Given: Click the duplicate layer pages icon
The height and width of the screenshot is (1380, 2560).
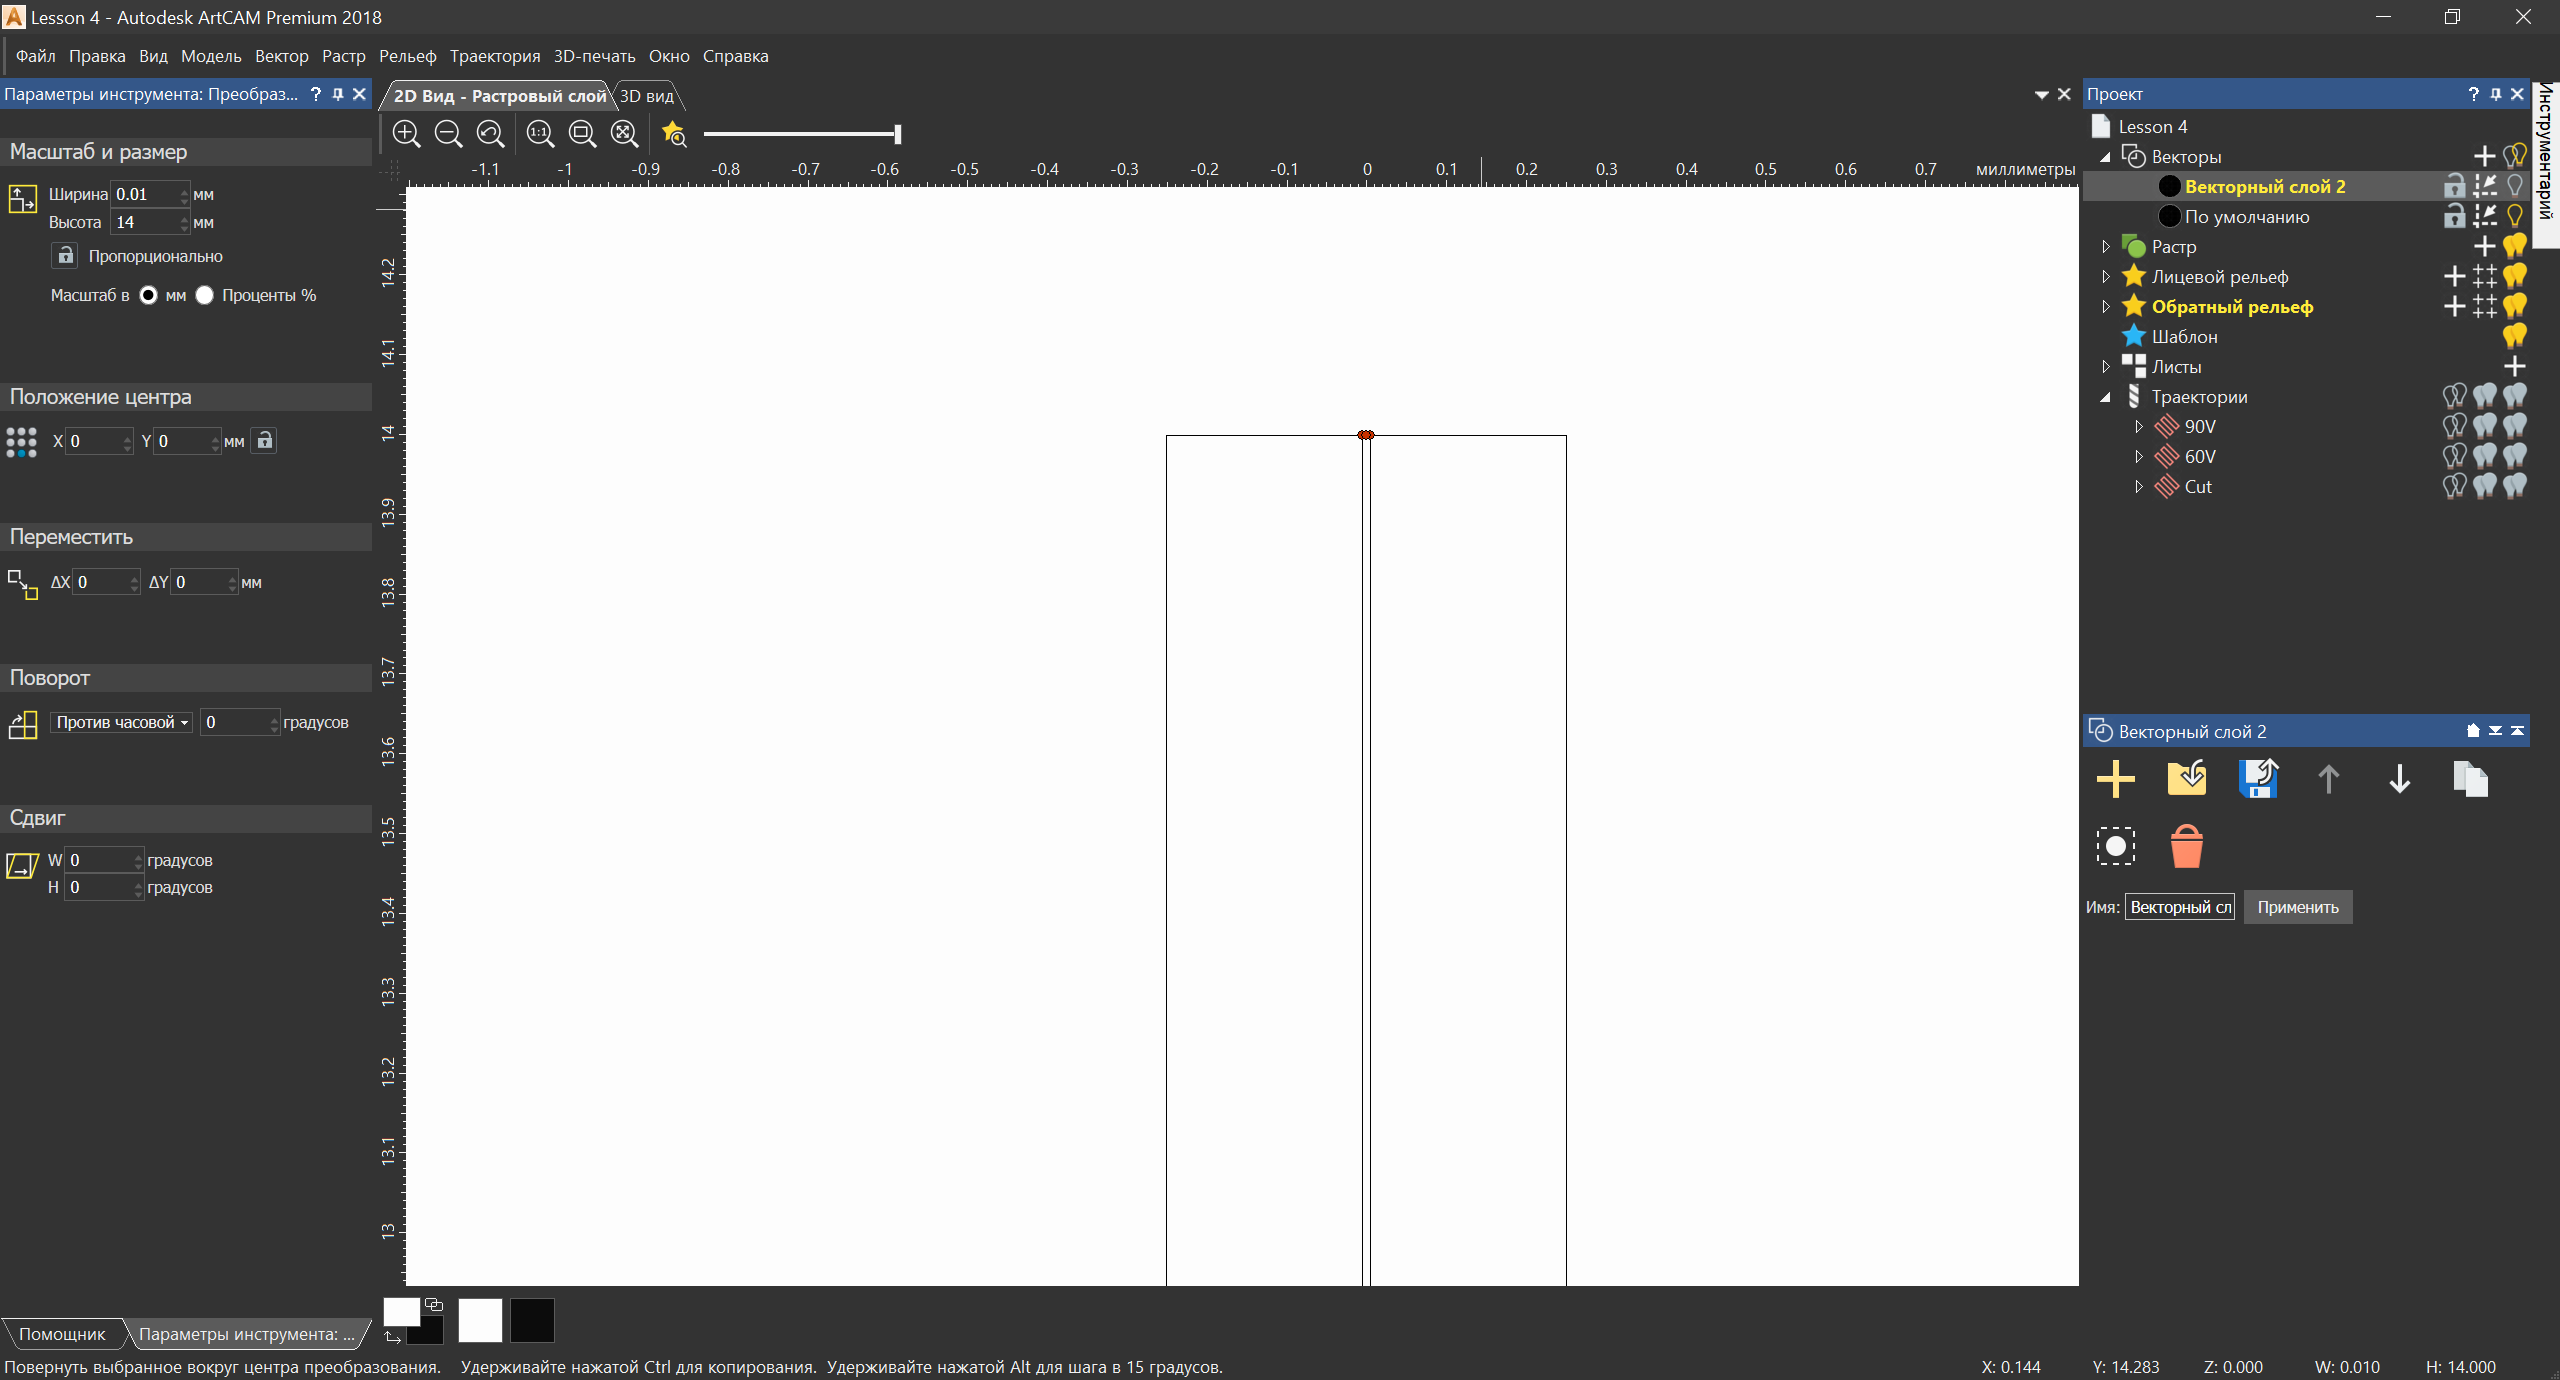Looking at the screenshot, I should (x=2470, y=779).
